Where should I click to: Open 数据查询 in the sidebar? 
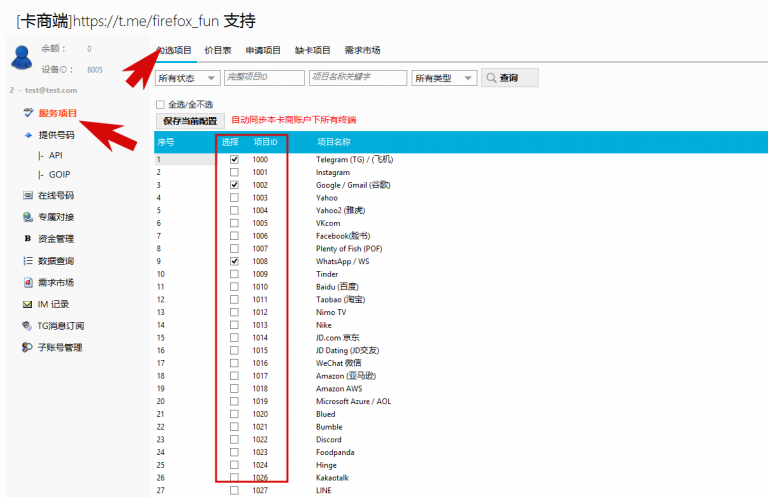[56, 261]
